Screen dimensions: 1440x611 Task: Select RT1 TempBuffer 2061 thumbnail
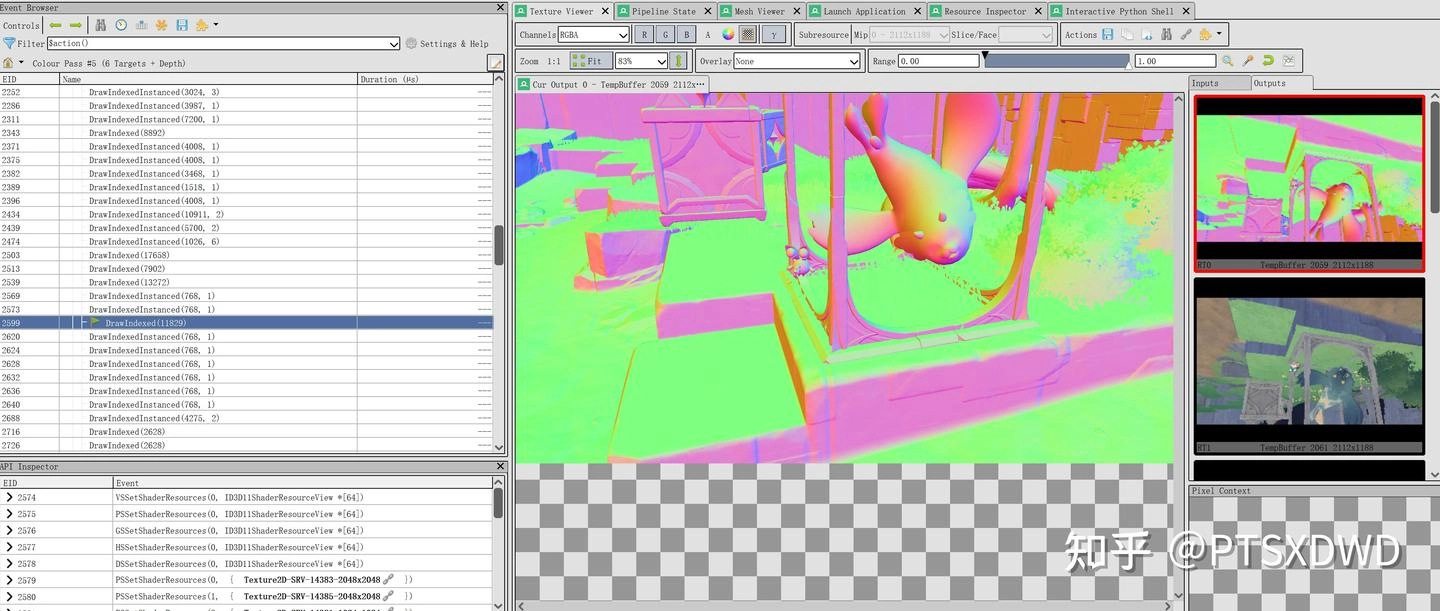pyautogui.click(x=1309, y=366)
